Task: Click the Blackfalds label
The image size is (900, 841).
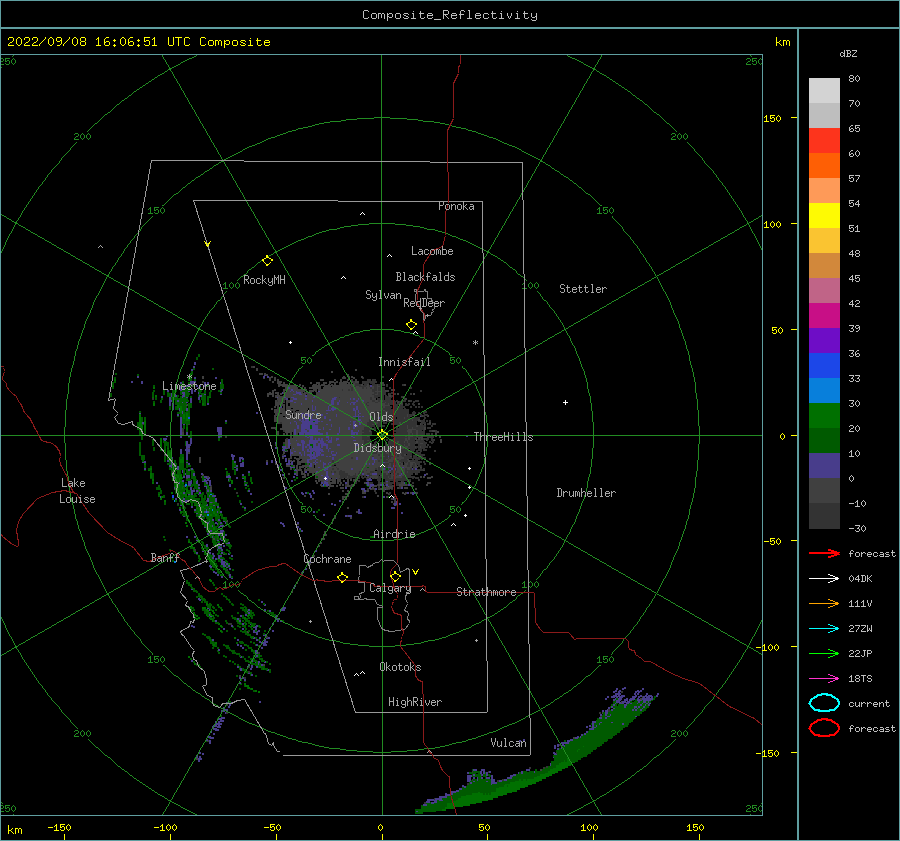Action: 425,277
